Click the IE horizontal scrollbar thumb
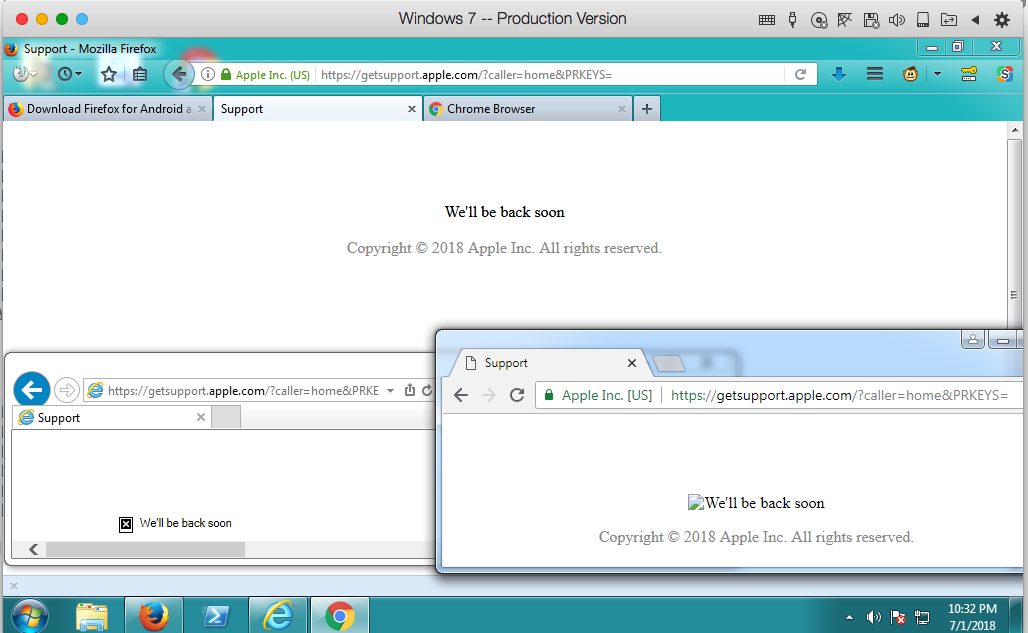Viewport: 1028px width, 633px height. point(145,549)
